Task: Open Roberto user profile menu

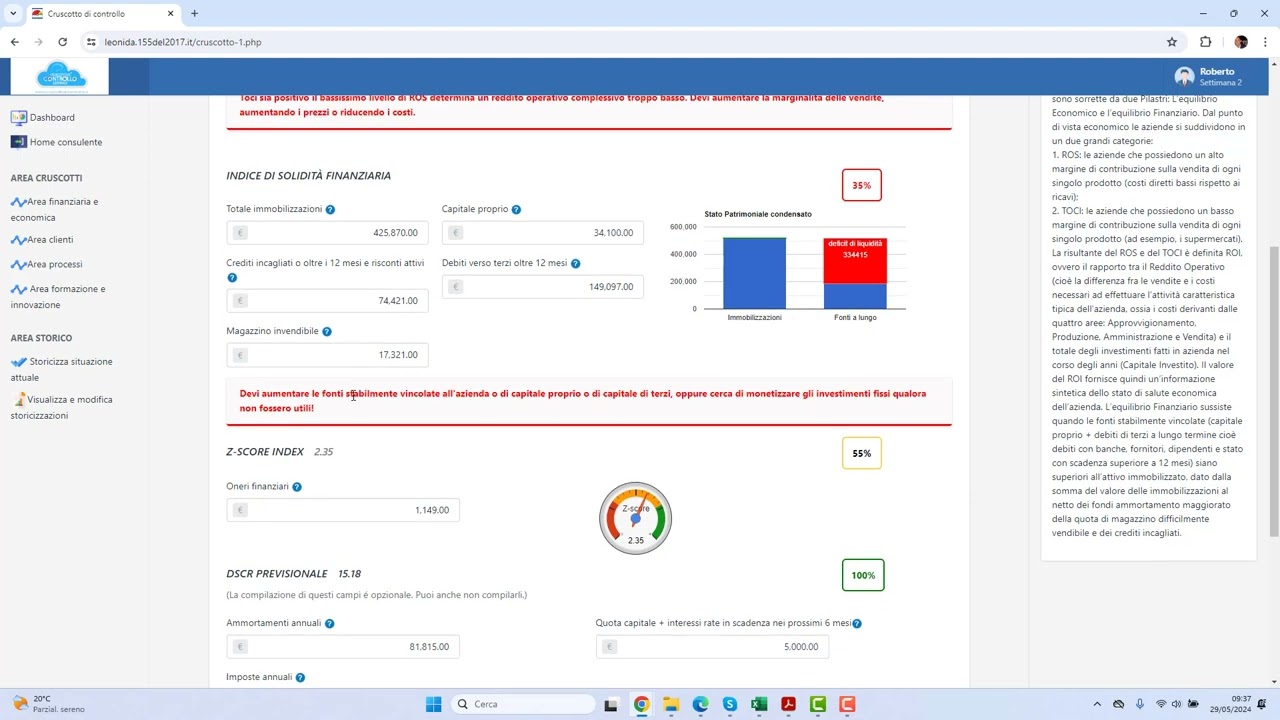Action: 1208,77
